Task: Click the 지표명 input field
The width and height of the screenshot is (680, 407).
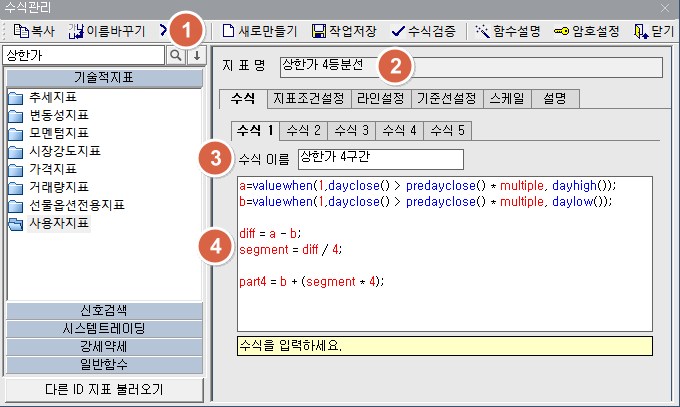Action: (471, 67)
